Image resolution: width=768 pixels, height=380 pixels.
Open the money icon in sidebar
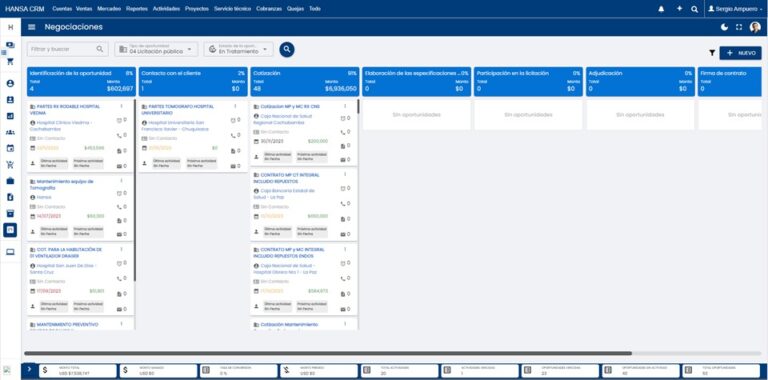[10, 45]
